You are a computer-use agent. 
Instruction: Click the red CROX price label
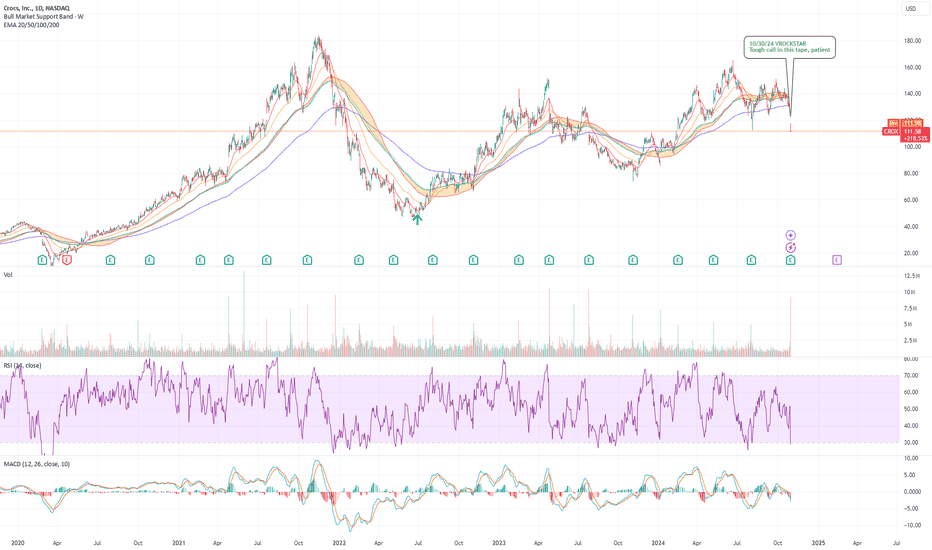891,131
